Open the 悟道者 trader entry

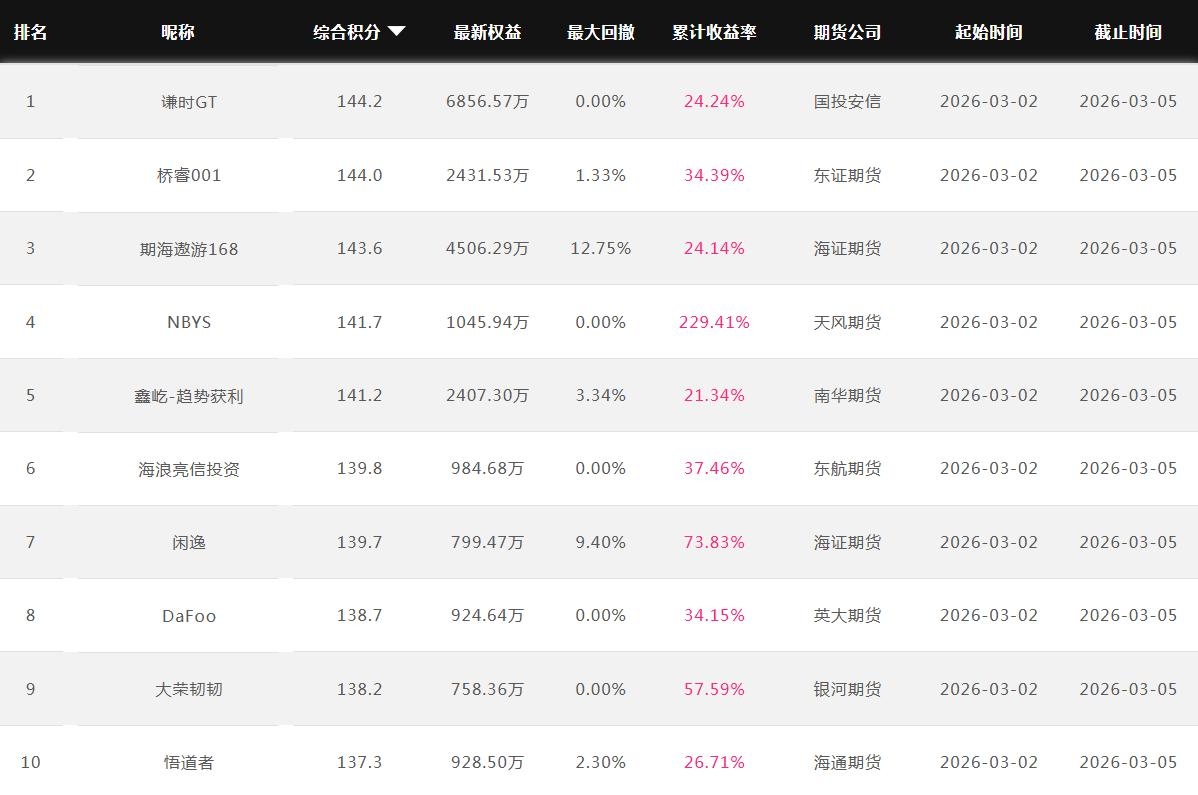(189, 762)
